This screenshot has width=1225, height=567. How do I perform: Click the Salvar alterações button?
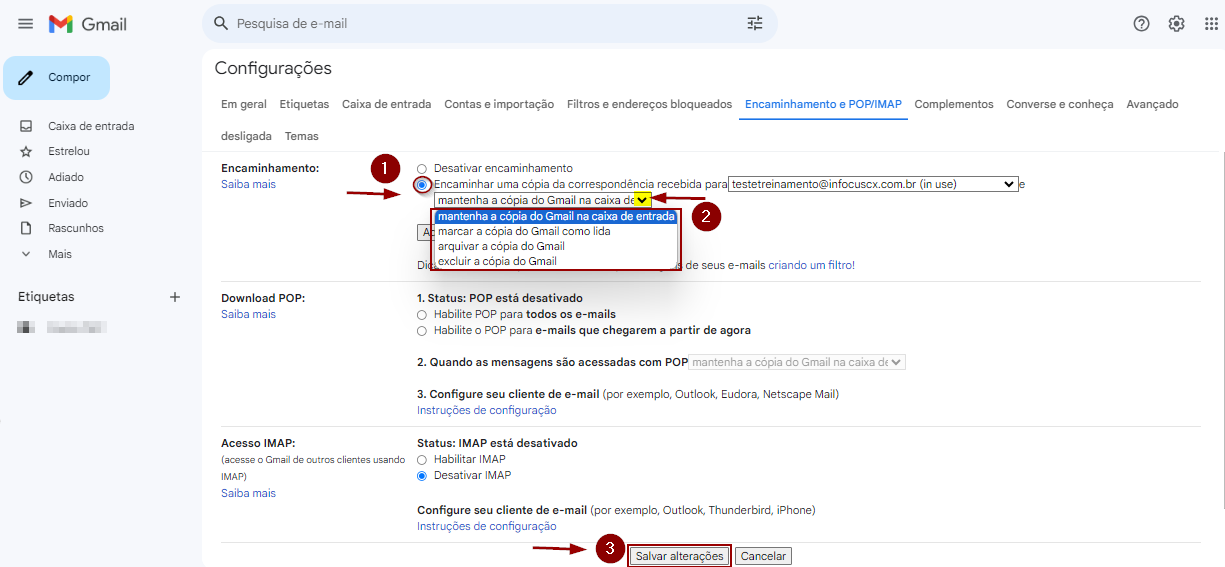tap(679, 556)
